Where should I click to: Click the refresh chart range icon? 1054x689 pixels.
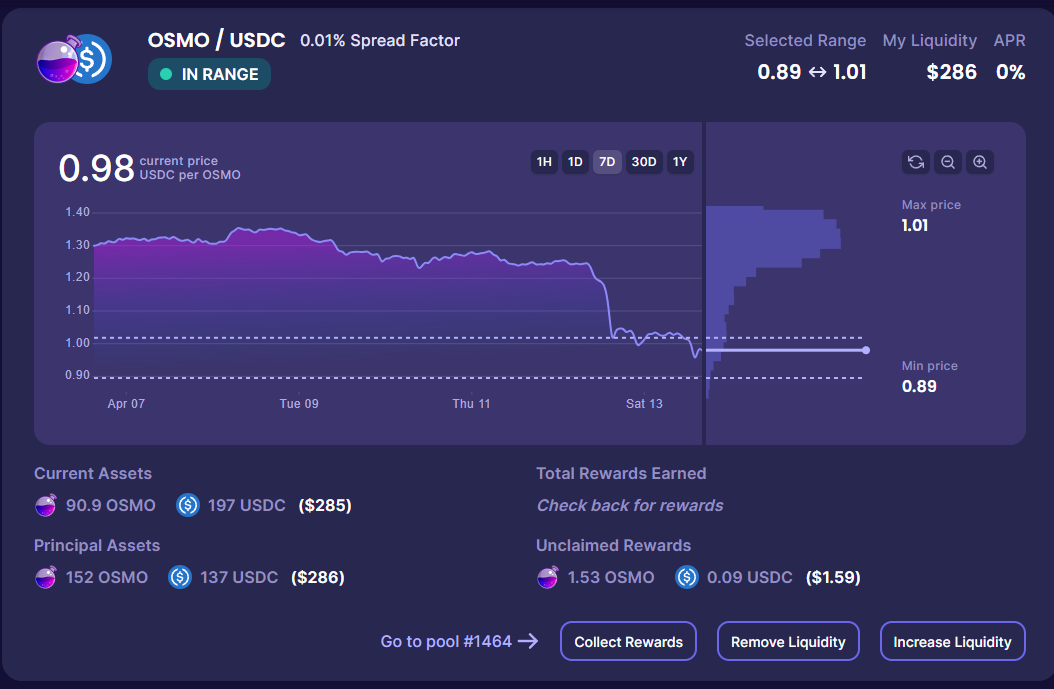click(x=915, y=162)
